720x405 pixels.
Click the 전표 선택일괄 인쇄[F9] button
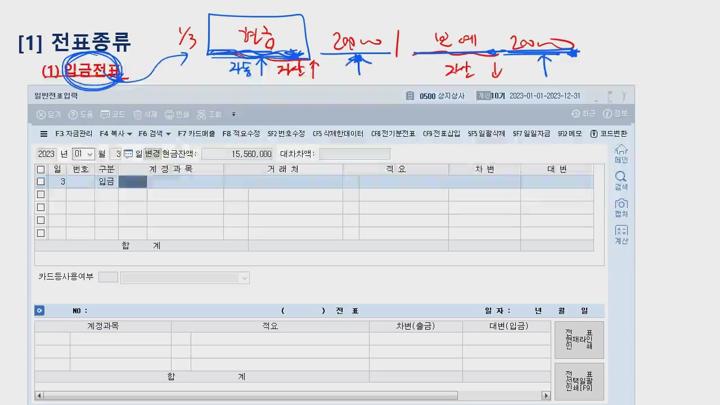click(x=579, y=382)
